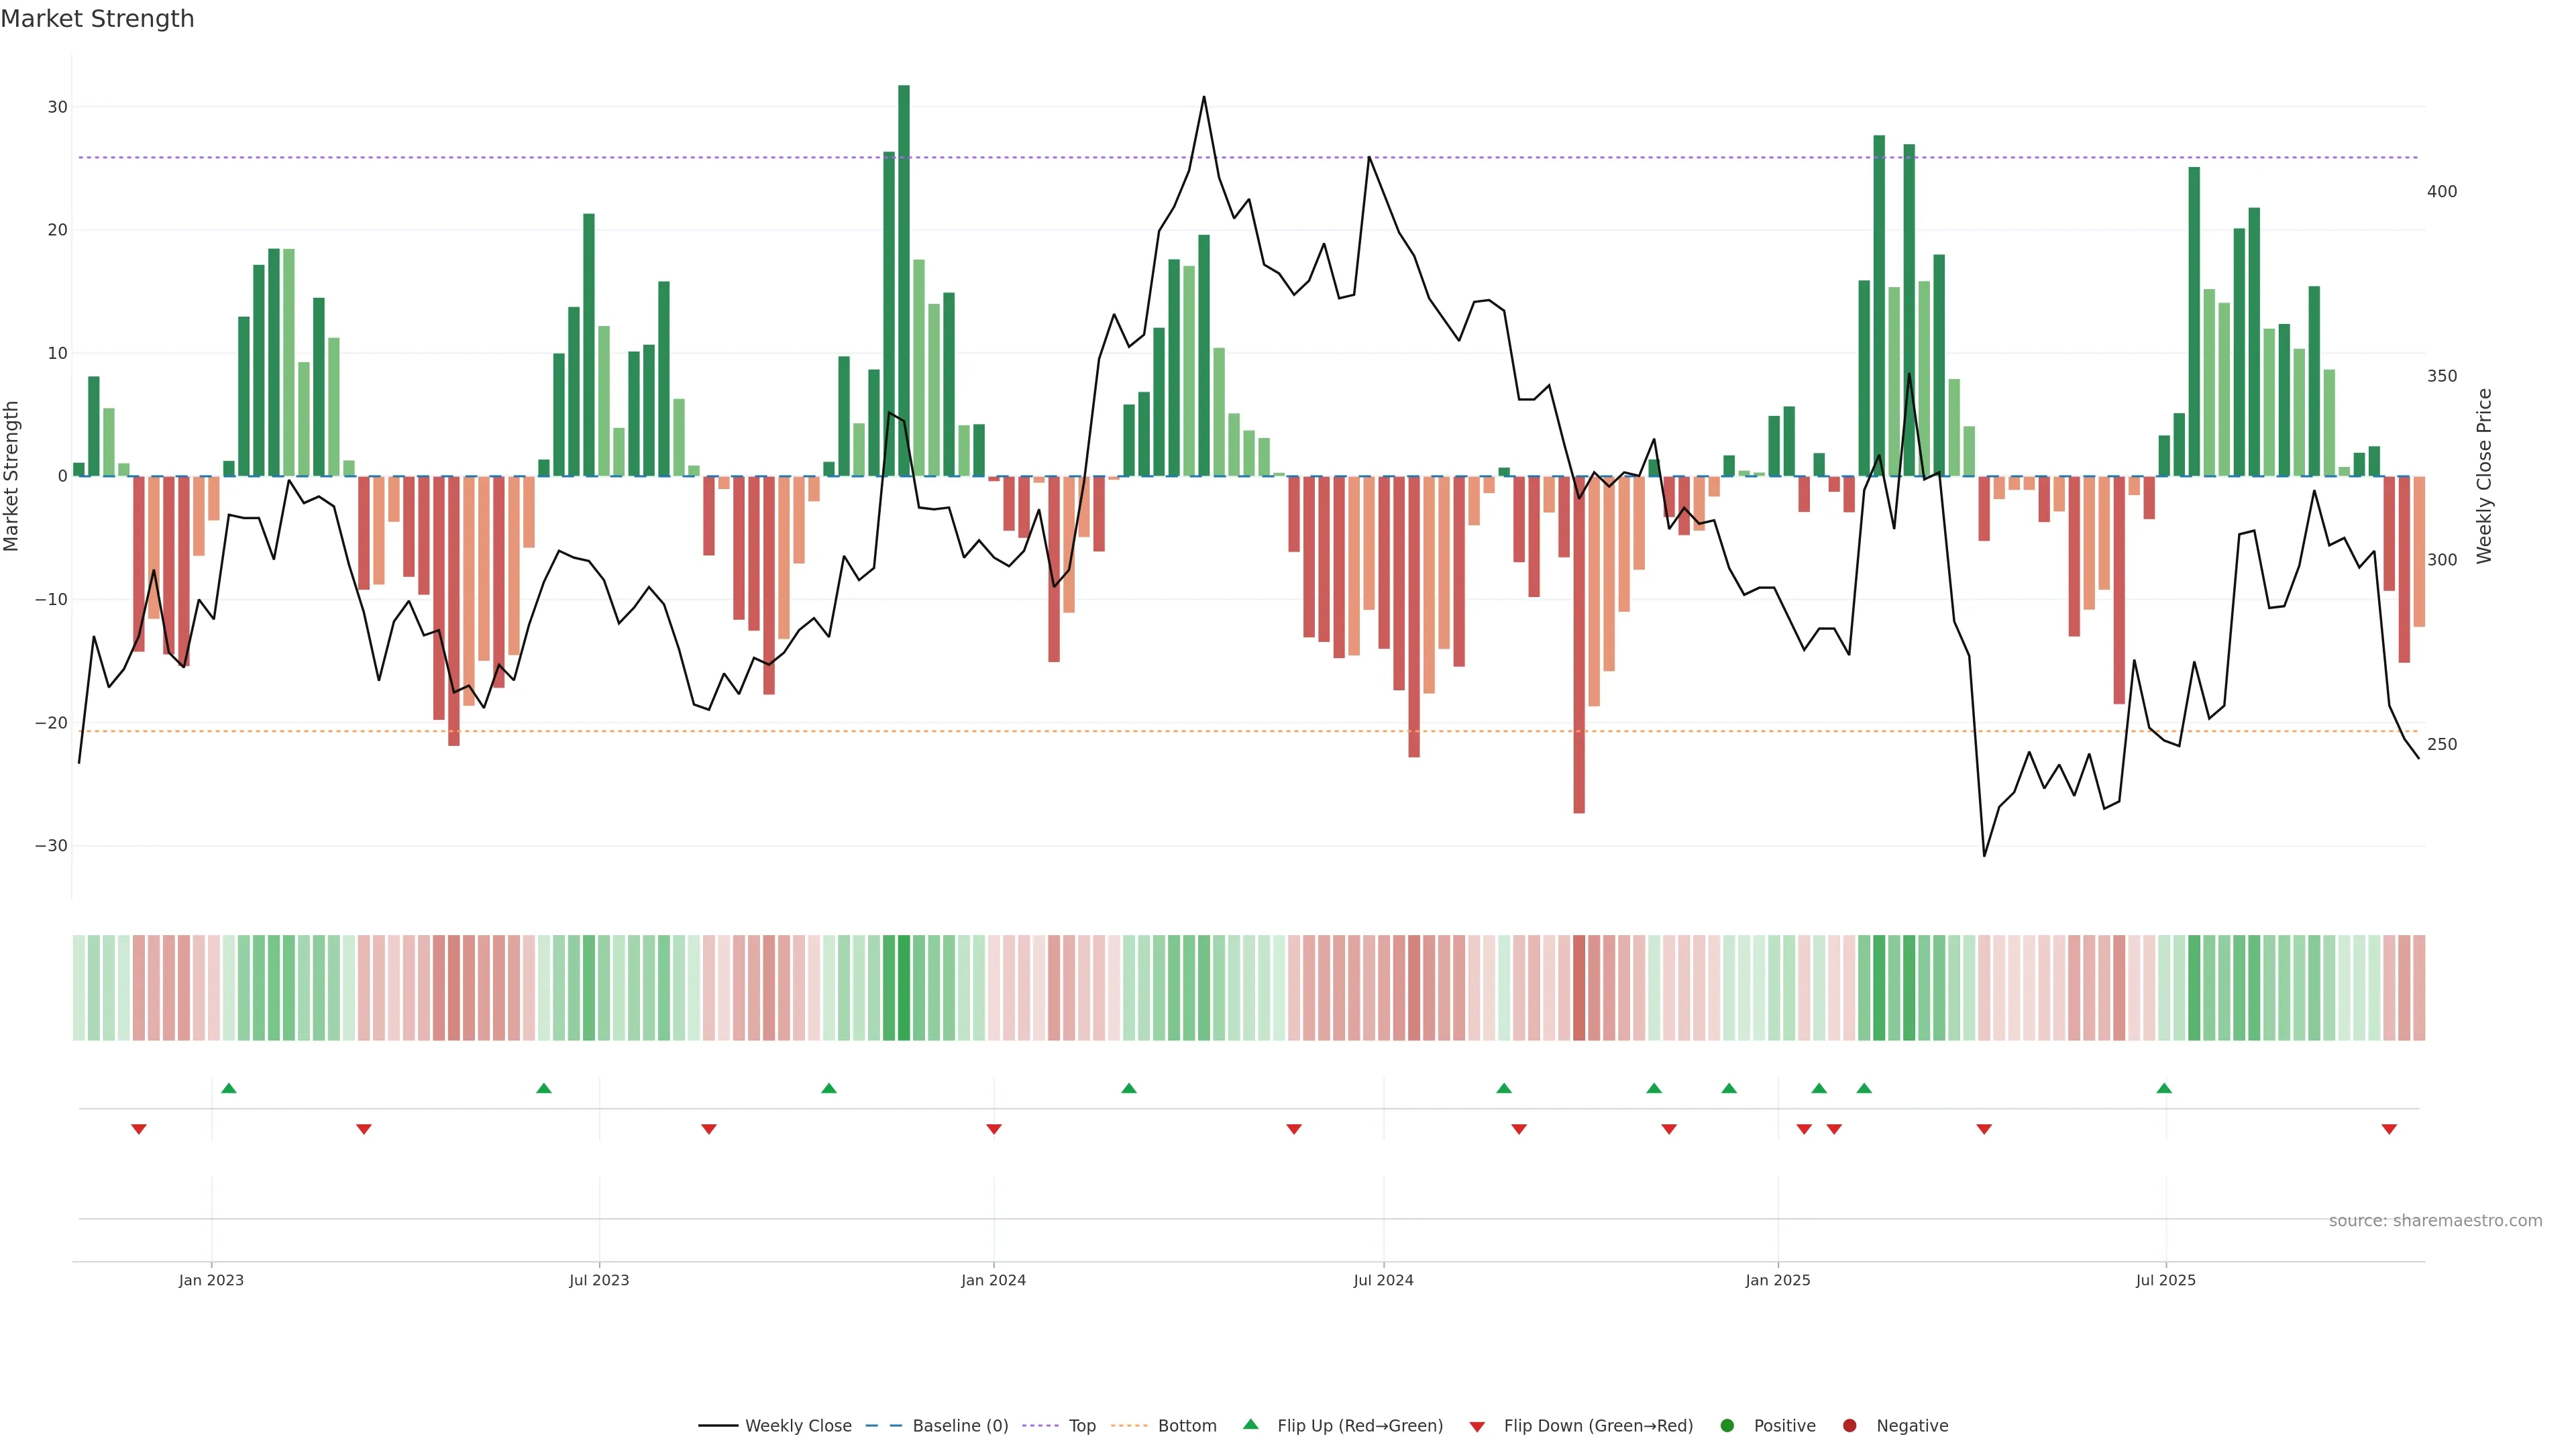Click the green Flip Up legend triangle
The width and height of the screenshot is (2576, 1449).
(x=1250, y=1425)
